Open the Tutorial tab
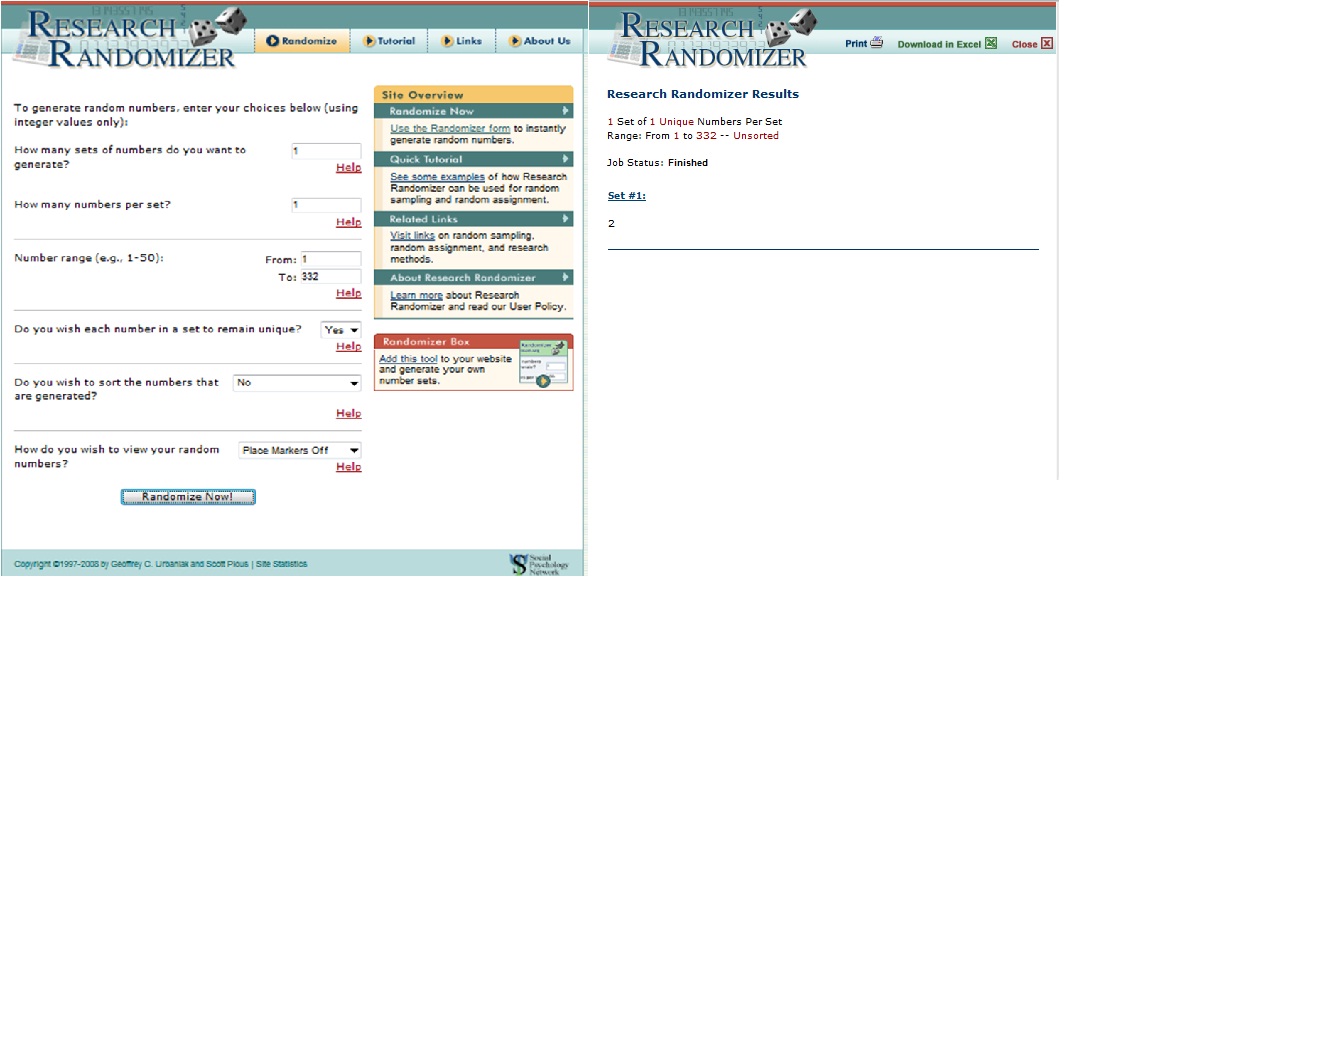The height and width of the screenshot is (1062, 1332). (389, 41)
